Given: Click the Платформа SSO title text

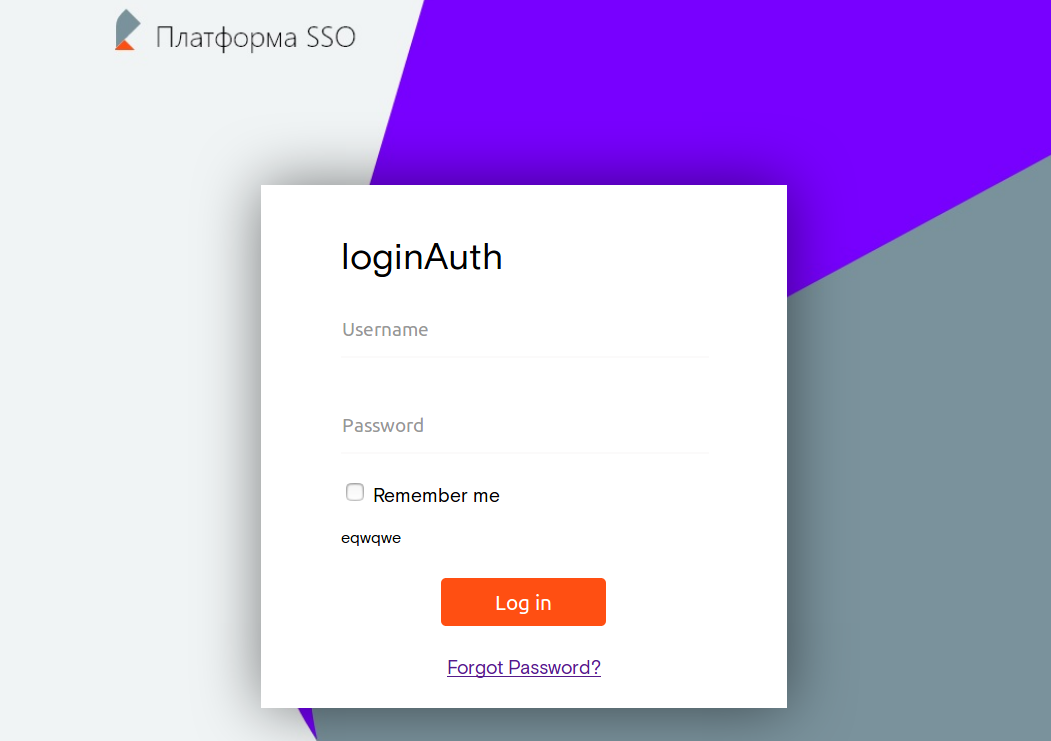Looking at the screenshot, I should (x=255, y=38).
